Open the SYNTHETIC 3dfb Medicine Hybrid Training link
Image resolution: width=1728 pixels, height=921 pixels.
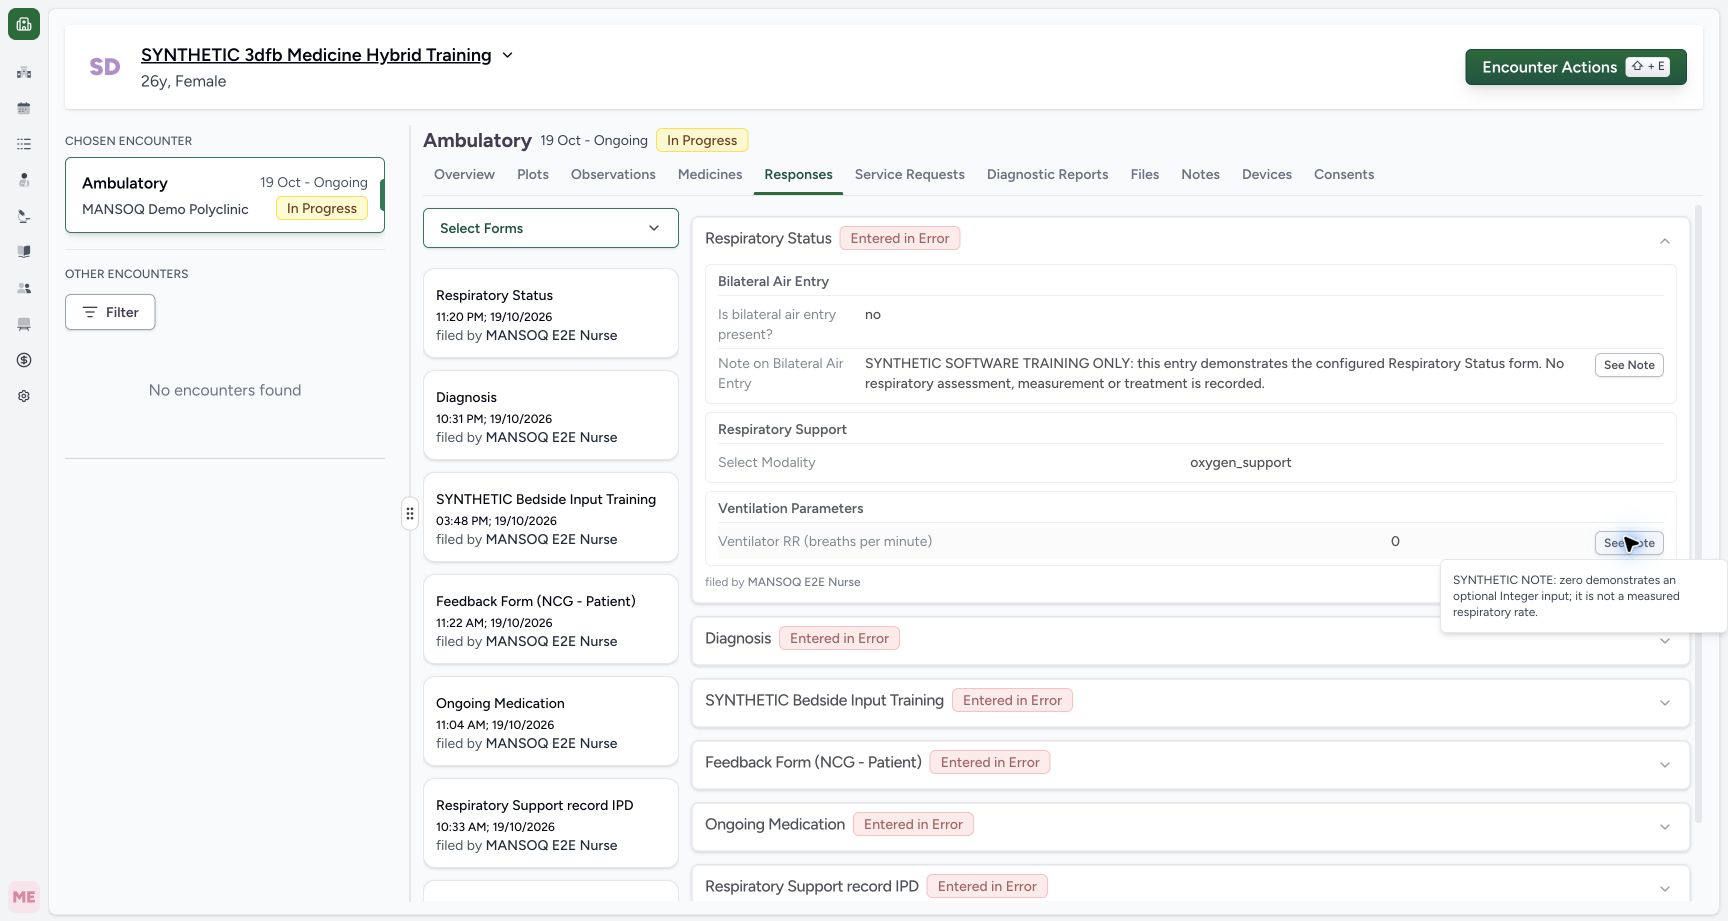(x=316, y=55)
